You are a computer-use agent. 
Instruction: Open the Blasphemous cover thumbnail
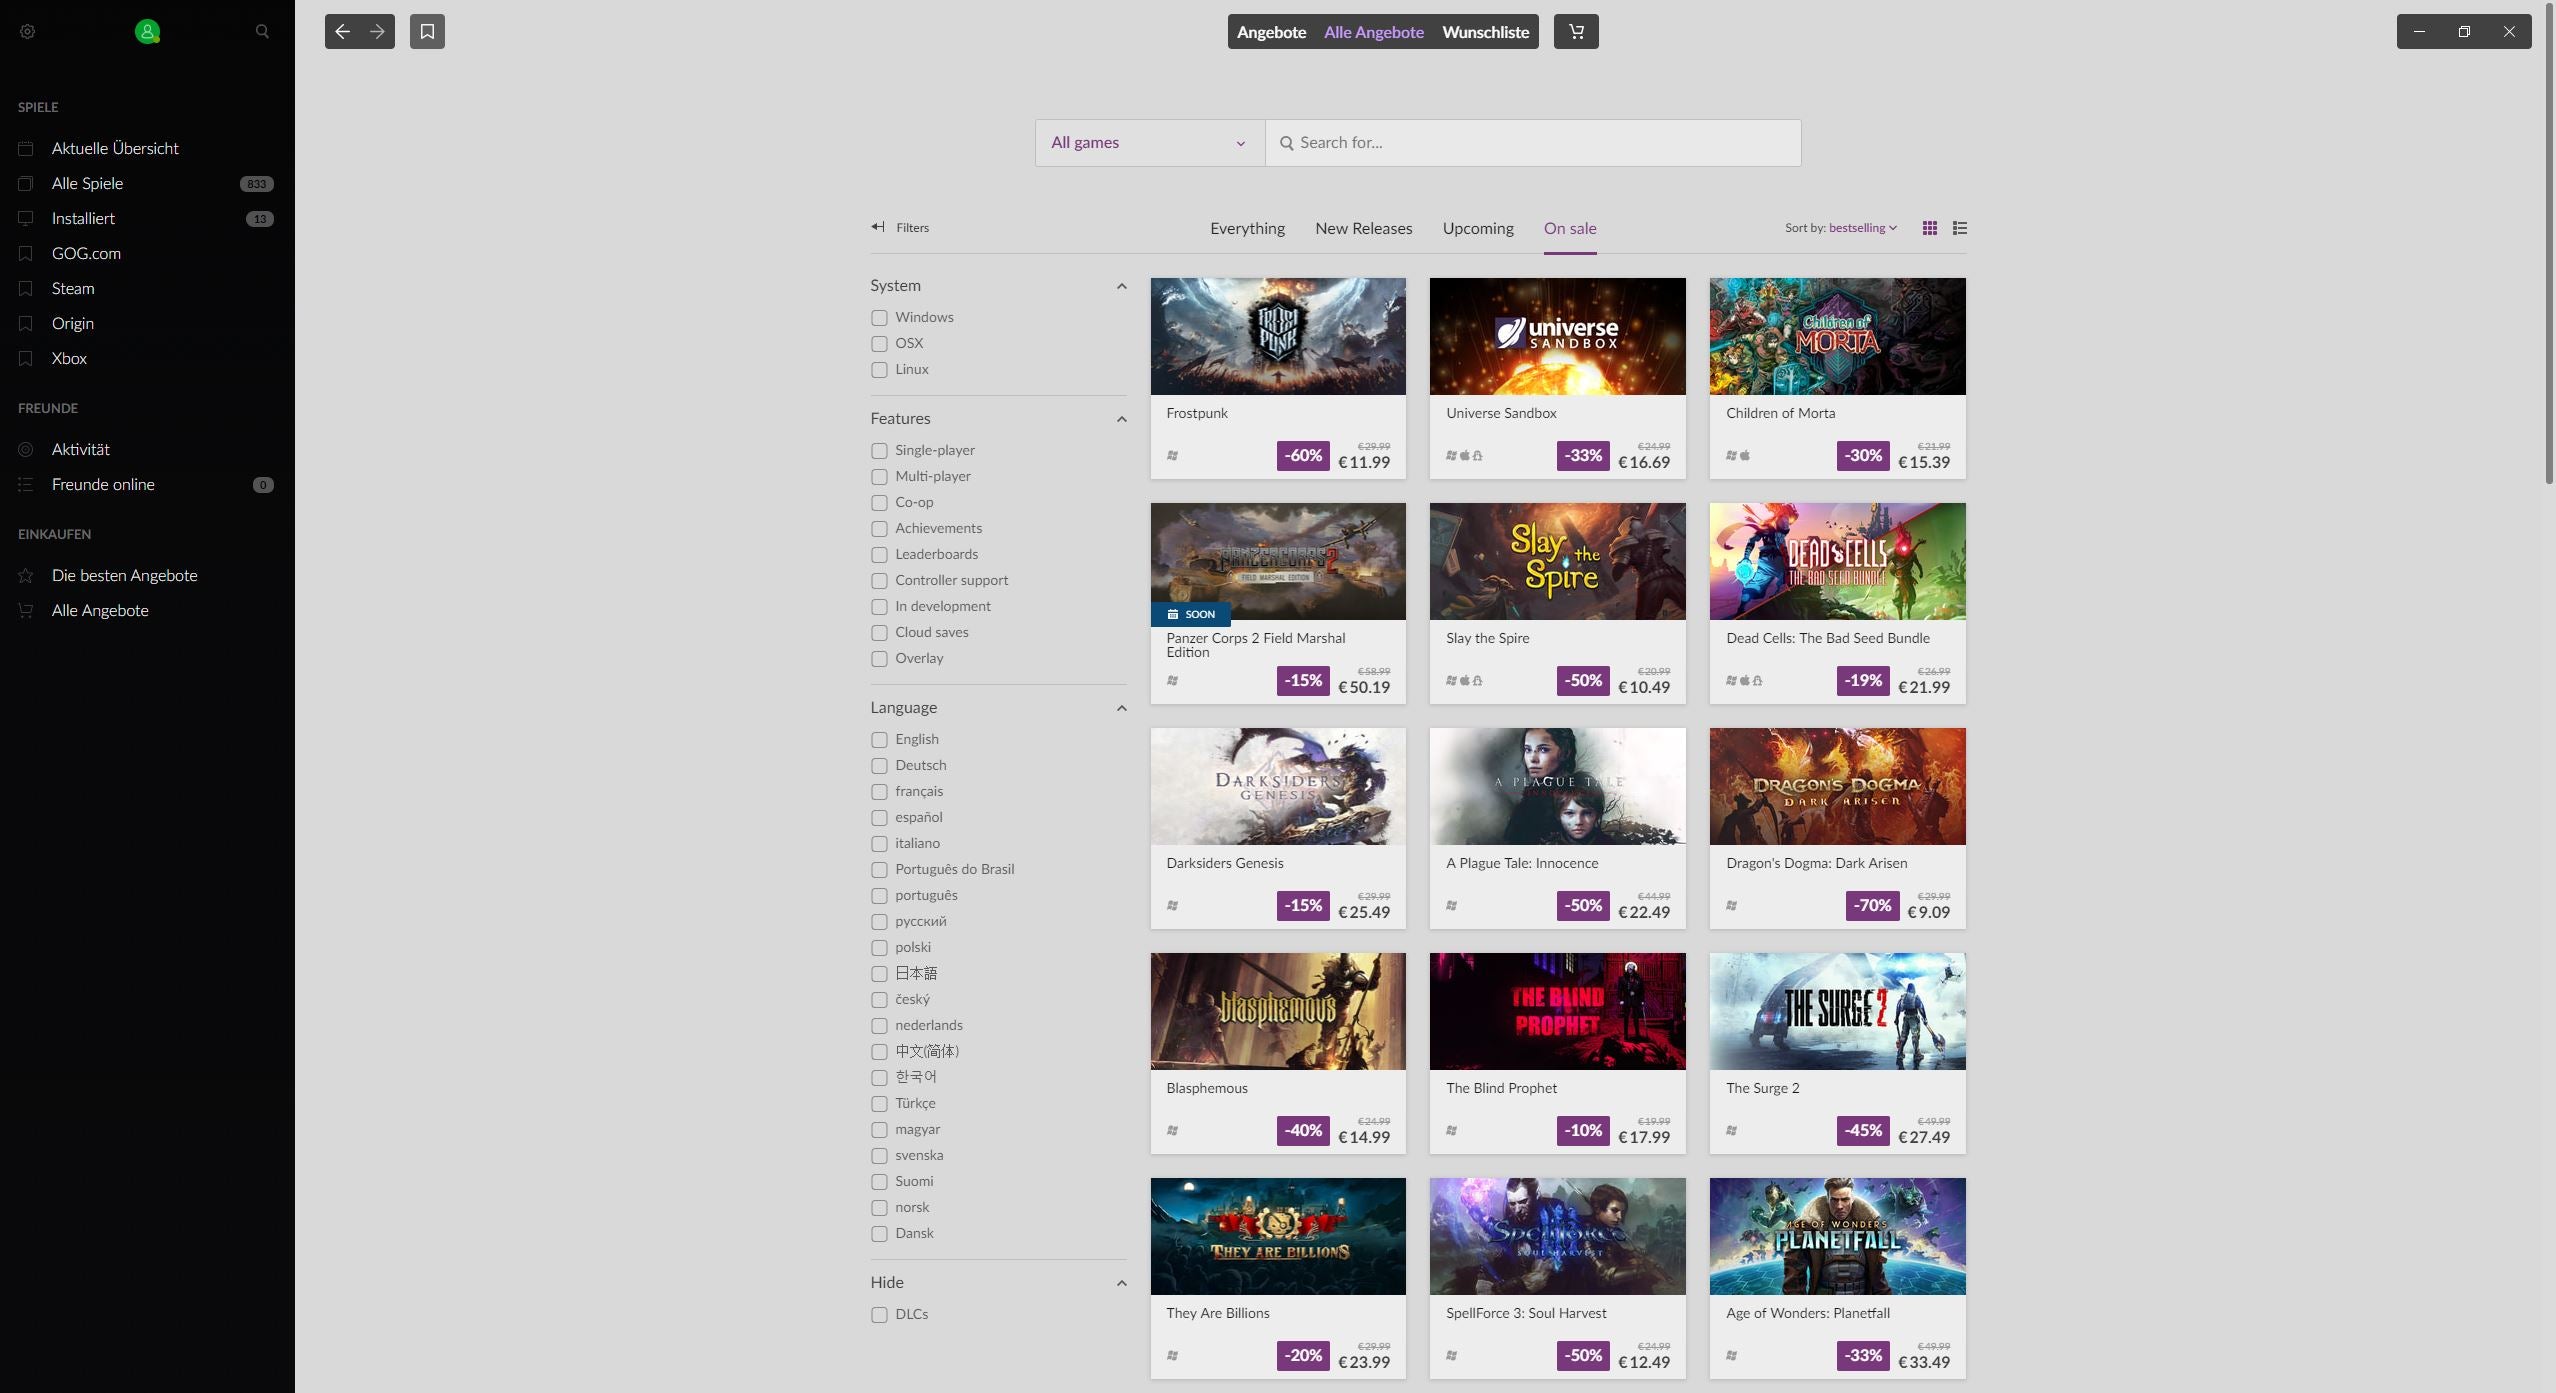[1278, 1011]
